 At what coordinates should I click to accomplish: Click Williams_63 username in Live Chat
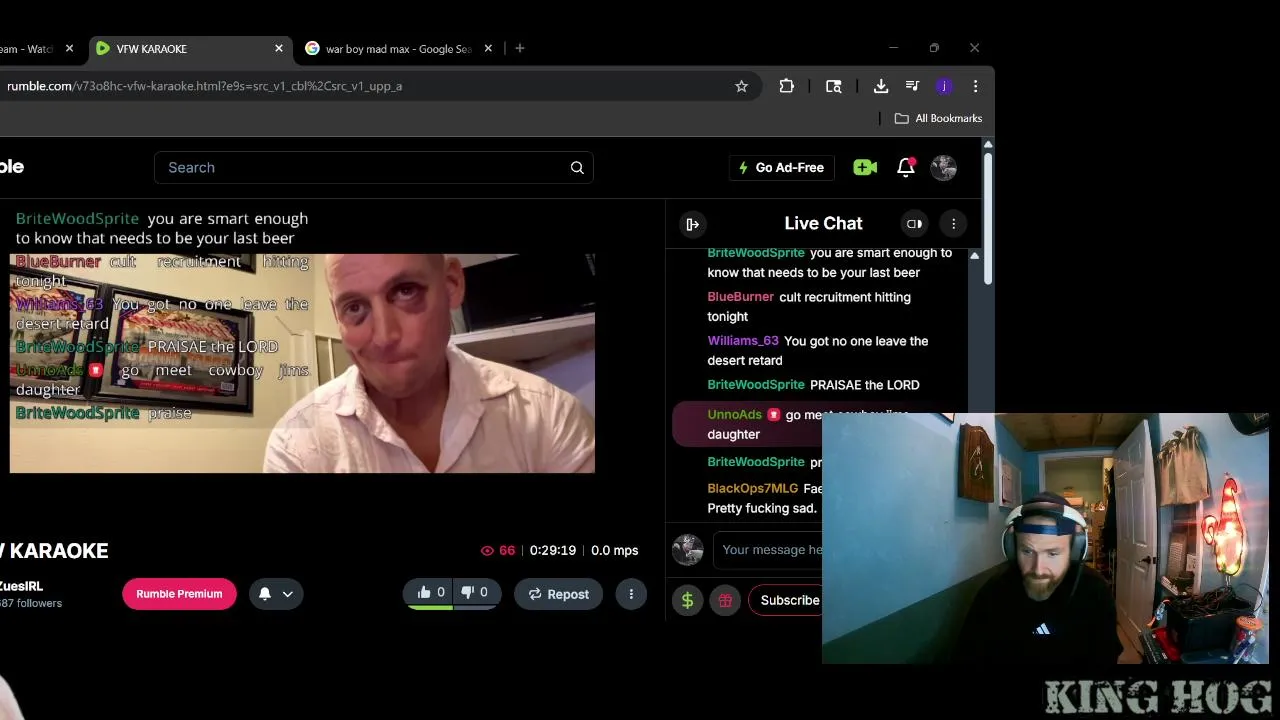point(743,341)
